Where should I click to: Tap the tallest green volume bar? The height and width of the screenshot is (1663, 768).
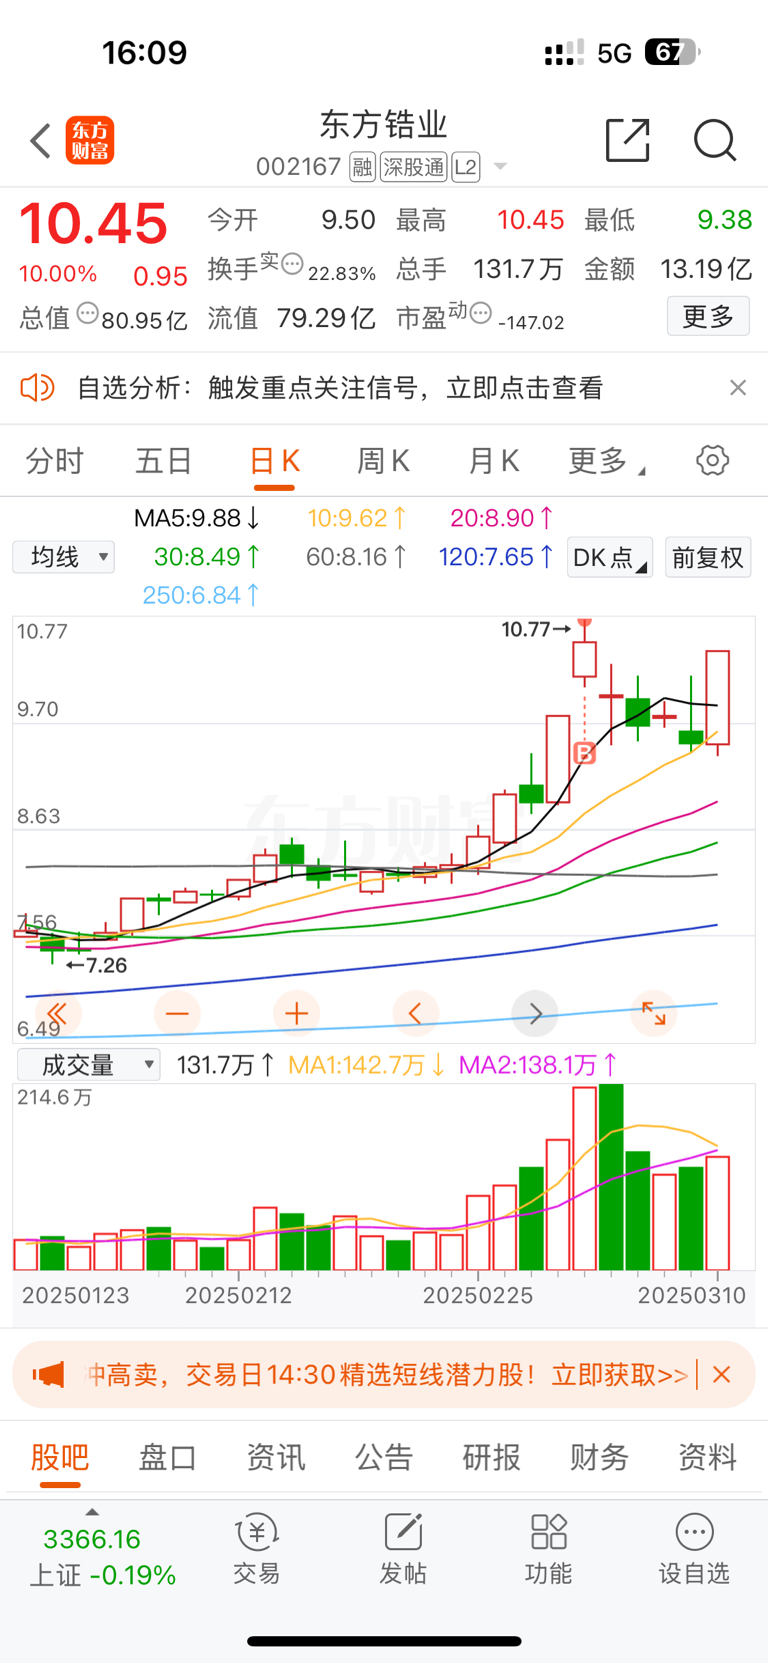pyautogui.click(x=611, y=1177)
